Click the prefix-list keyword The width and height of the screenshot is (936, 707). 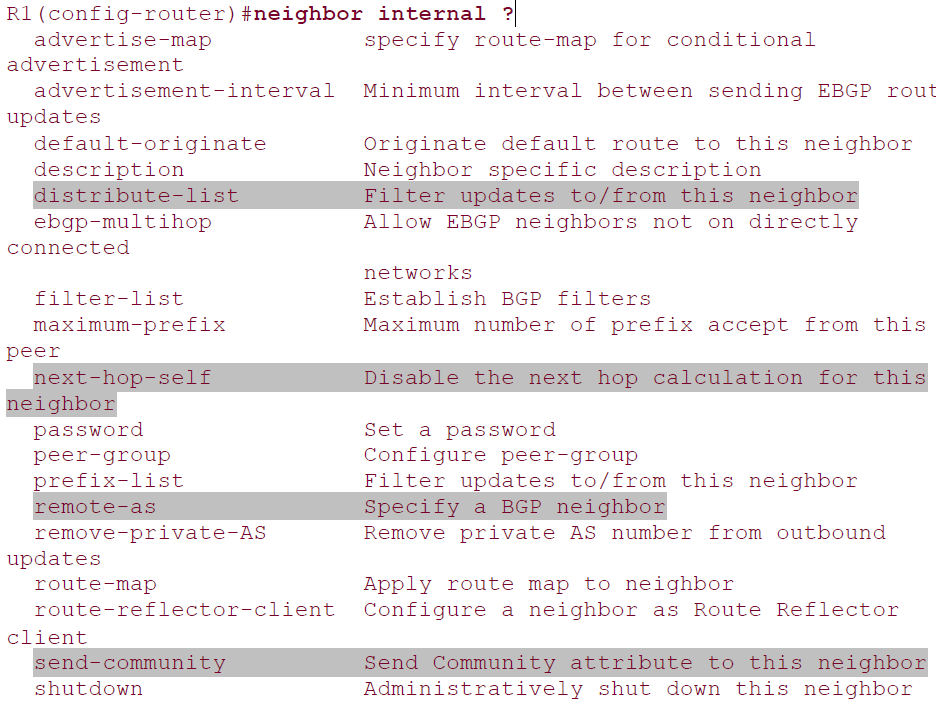click(x=109, y=480)
